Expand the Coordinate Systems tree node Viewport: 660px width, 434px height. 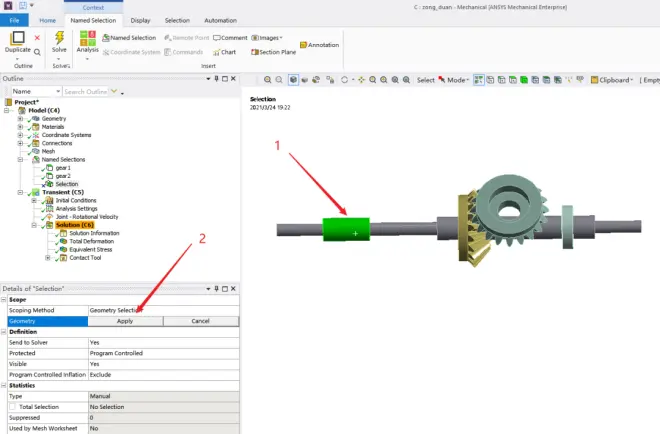(20, 135)
